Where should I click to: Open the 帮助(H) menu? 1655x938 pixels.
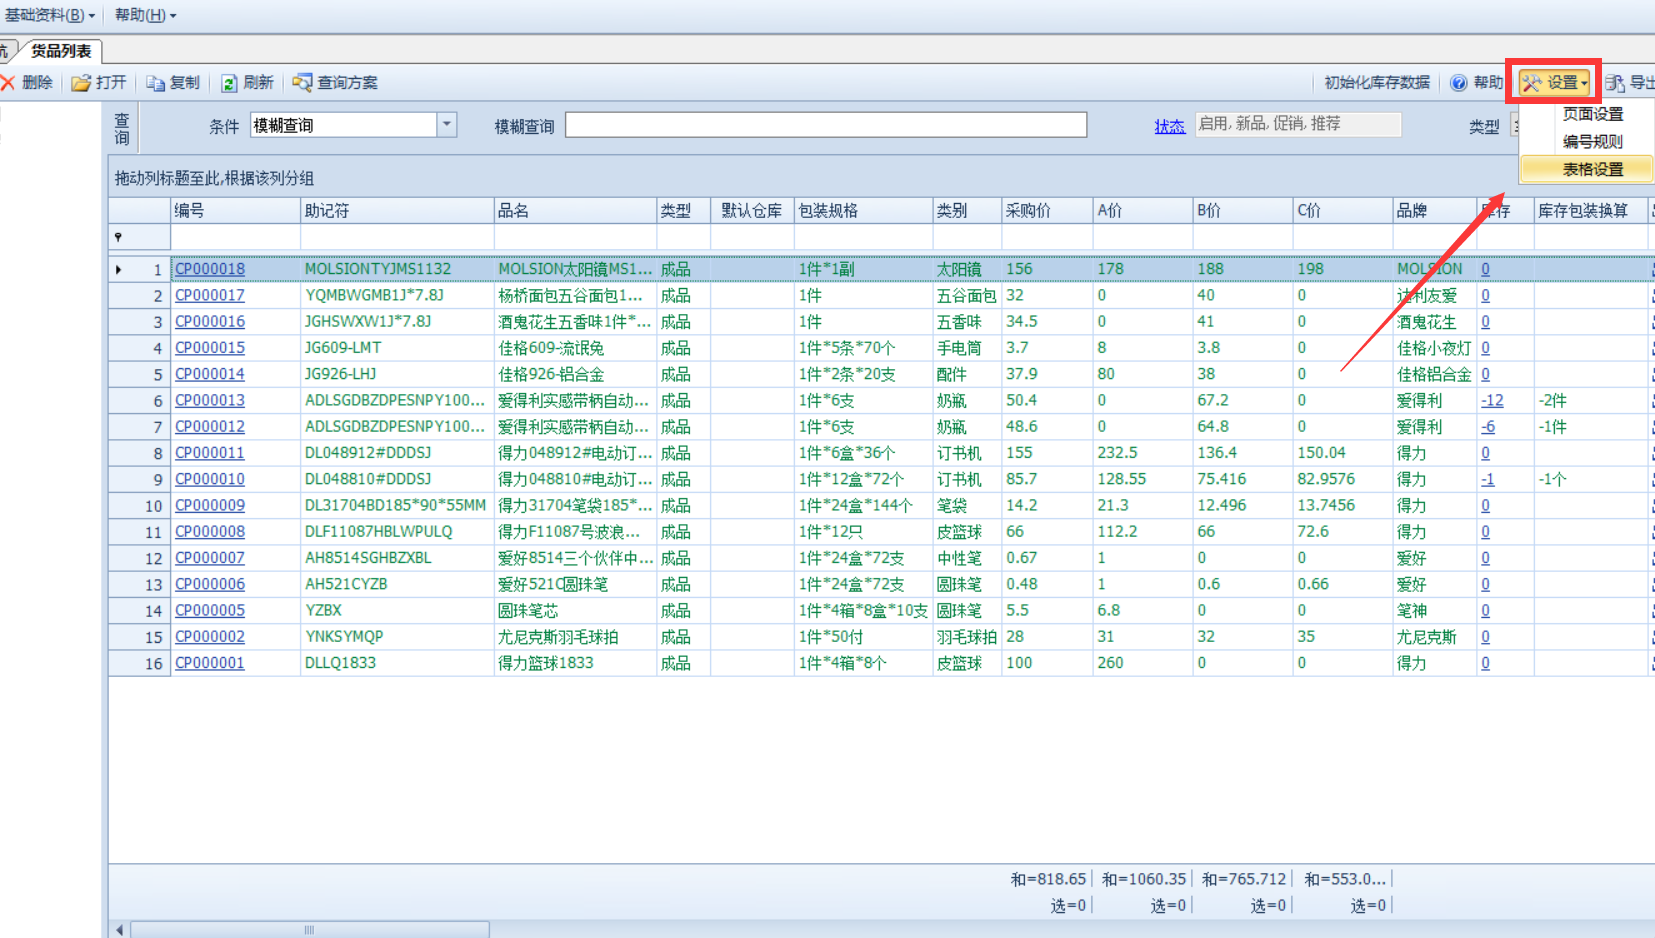pyautogui.click(x=145, y=15)
